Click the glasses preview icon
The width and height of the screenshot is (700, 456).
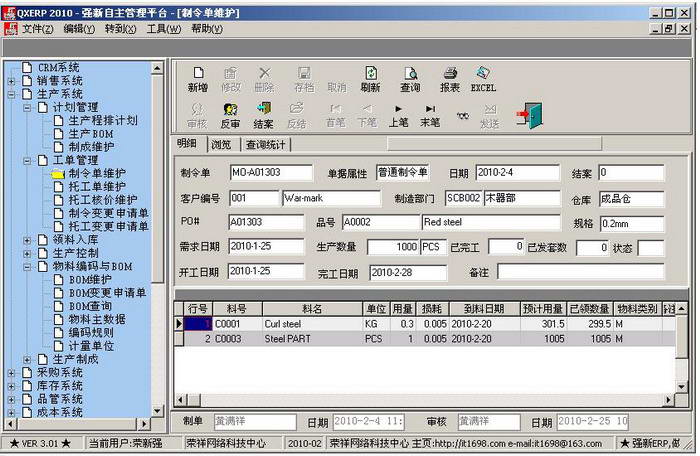[462, 116]
